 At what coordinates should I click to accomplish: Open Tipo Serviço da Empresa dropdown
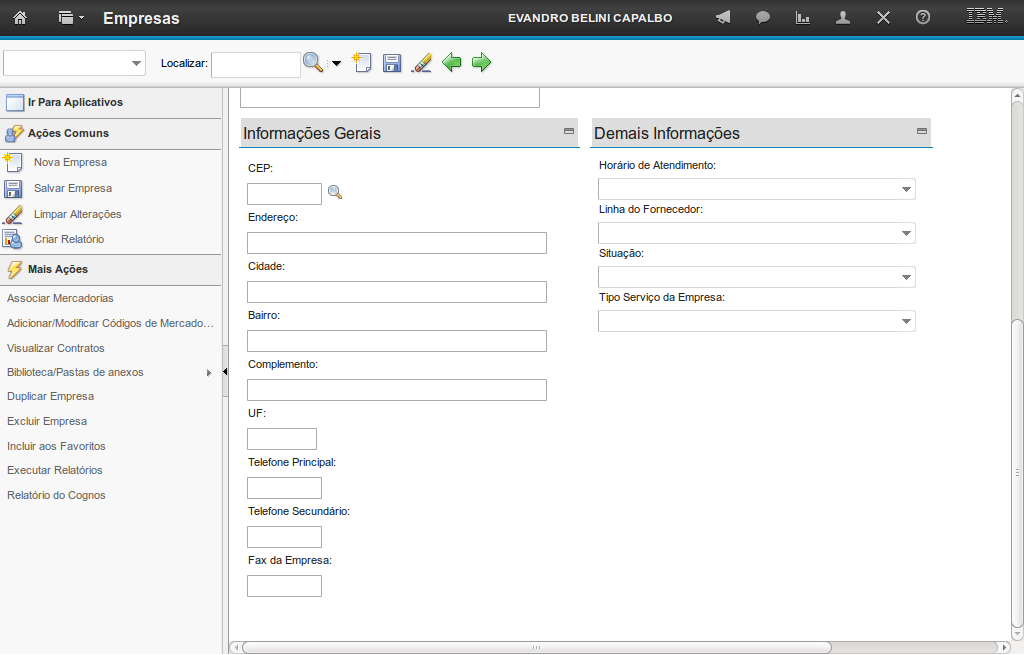(x=905, y=321)
